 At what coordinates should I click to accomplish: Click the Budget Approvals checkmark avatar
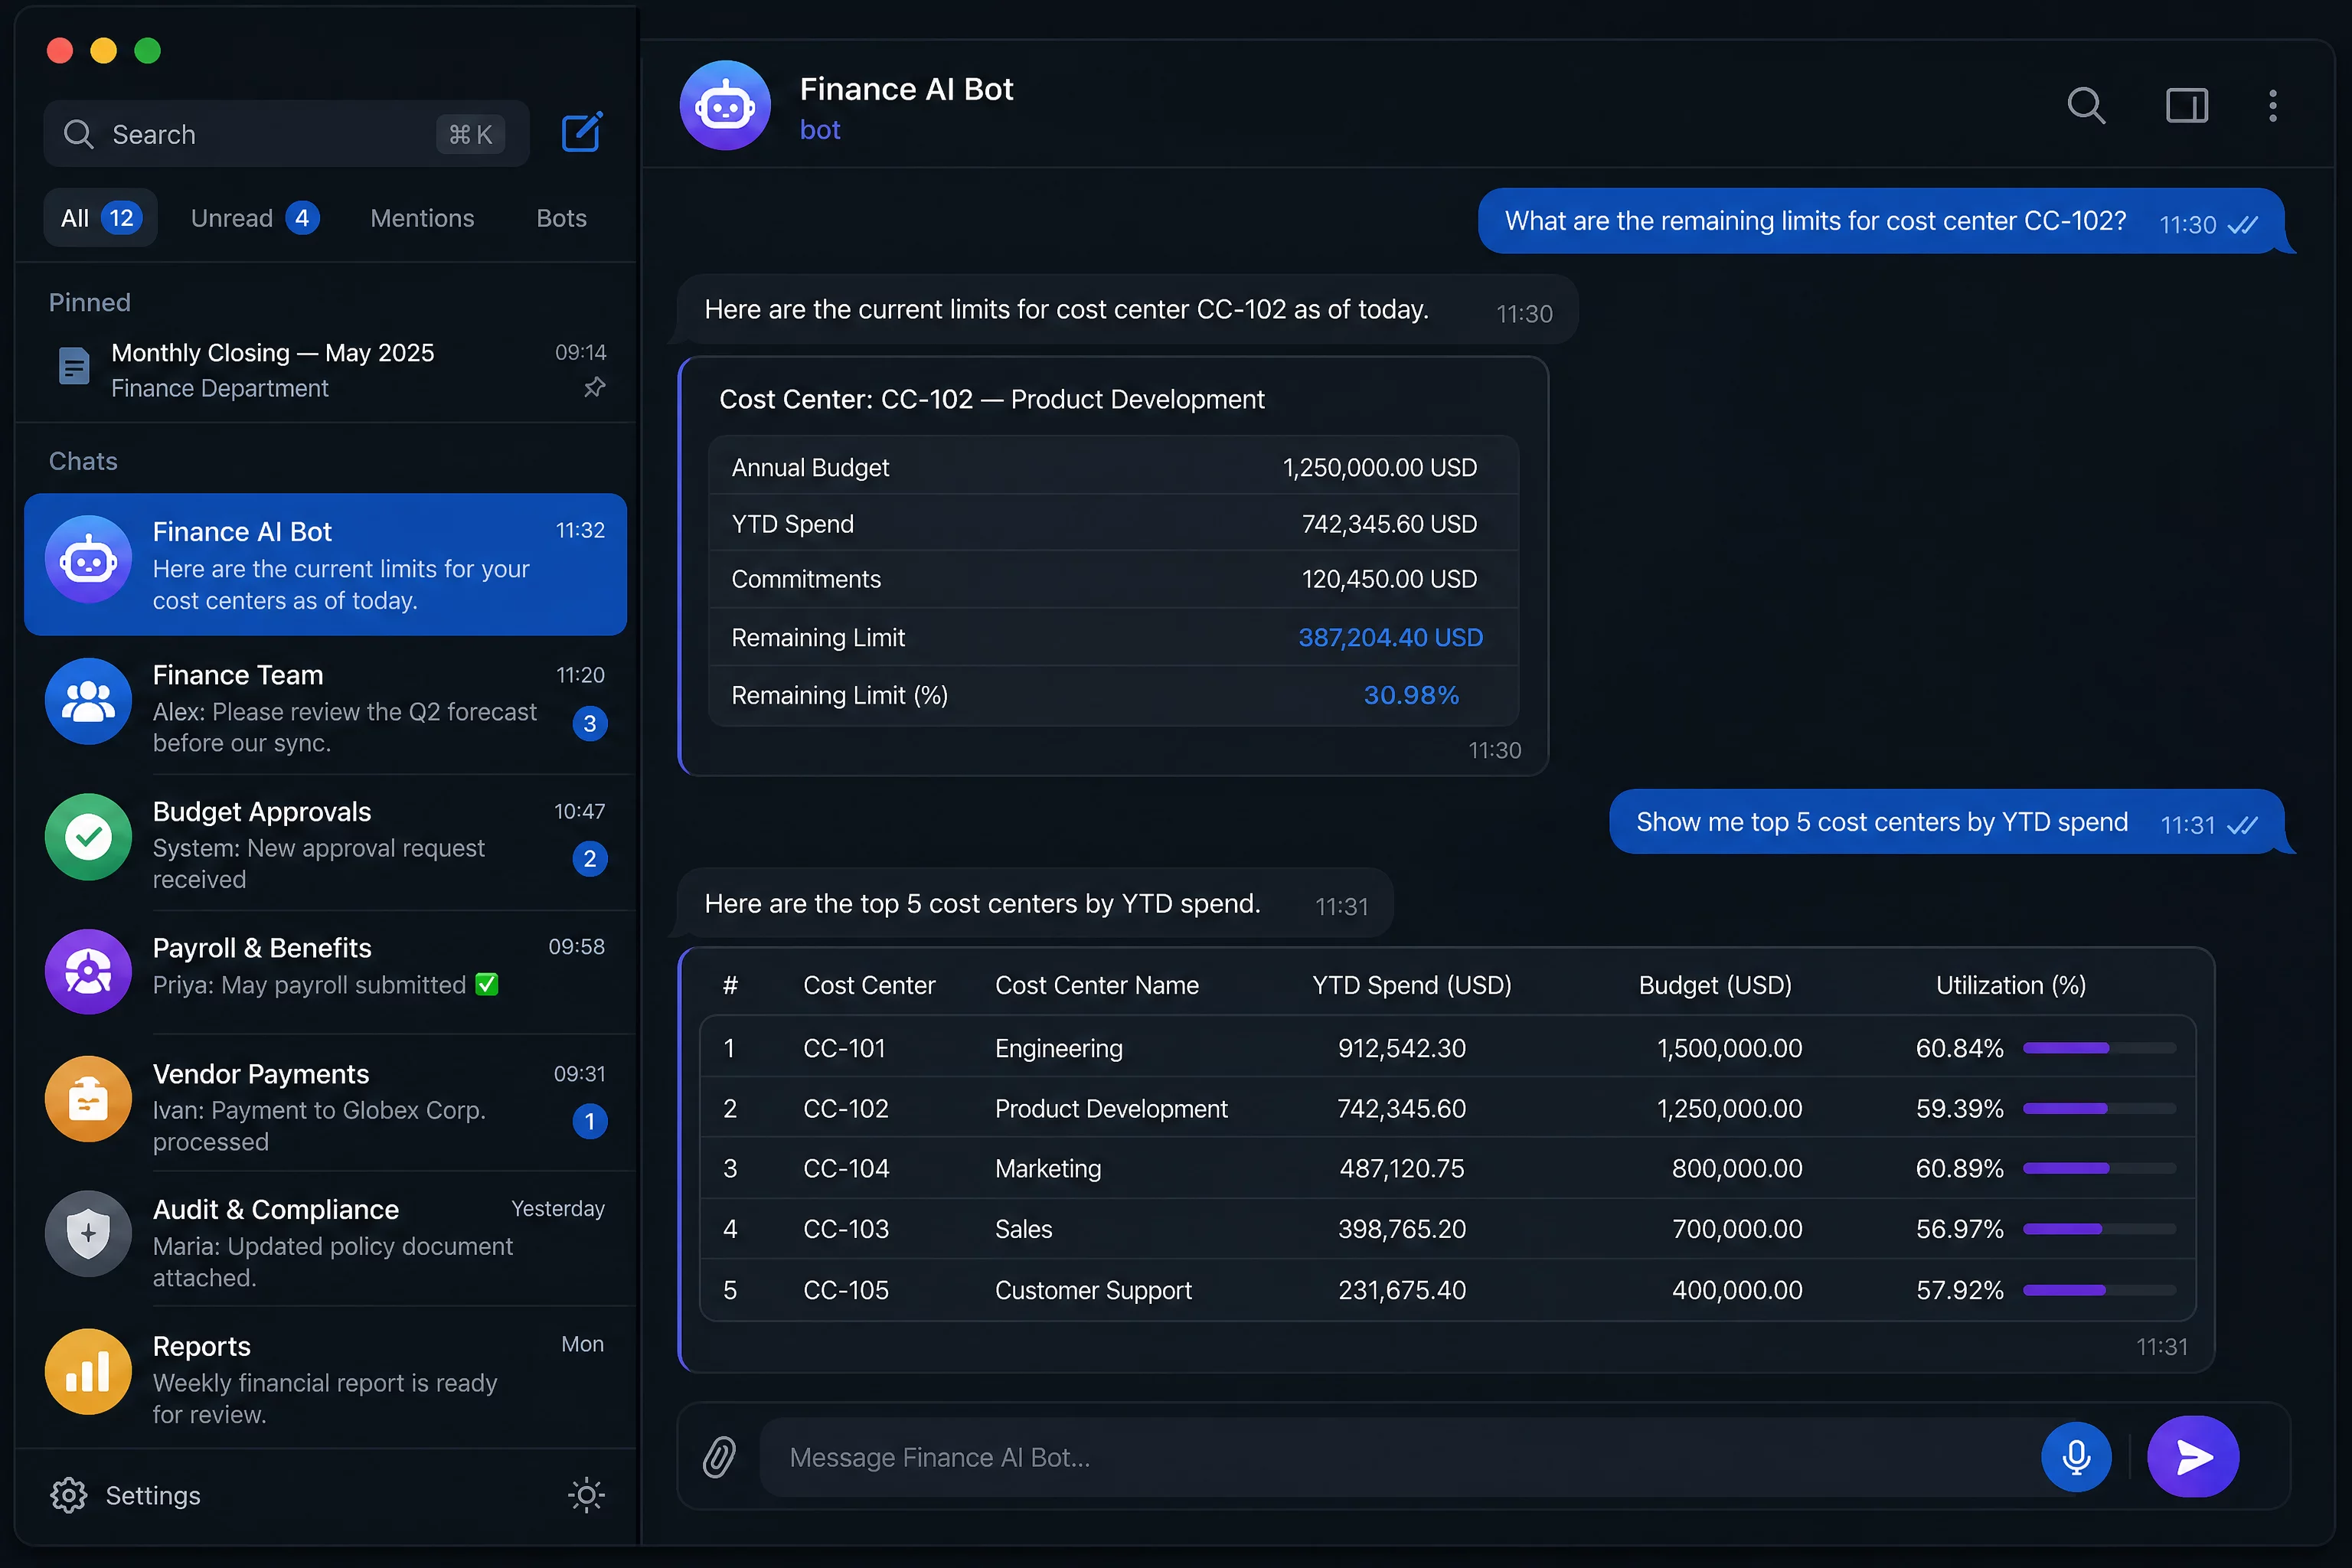(88, 837)
